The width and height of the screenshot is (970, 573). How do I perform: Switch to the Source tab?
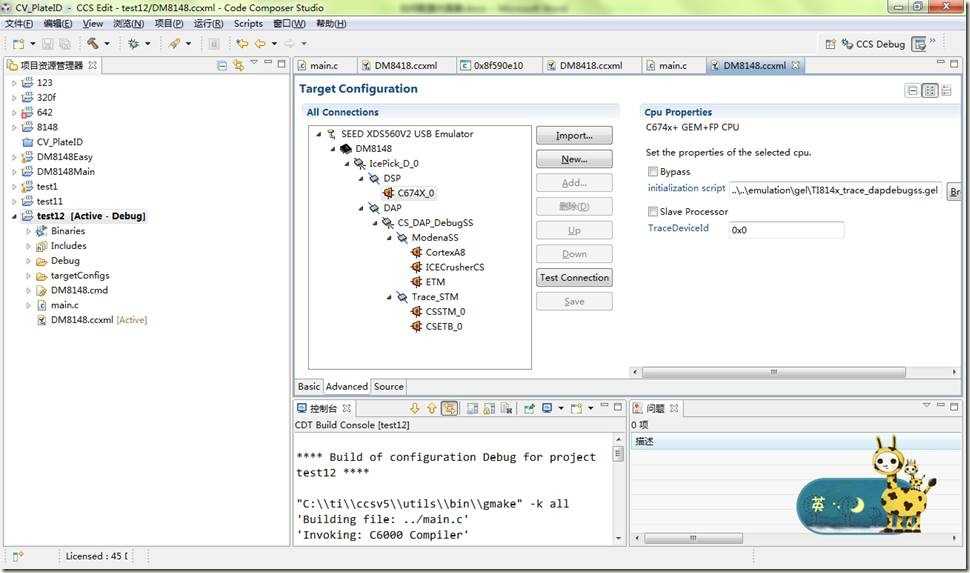[x=388, y=387]
